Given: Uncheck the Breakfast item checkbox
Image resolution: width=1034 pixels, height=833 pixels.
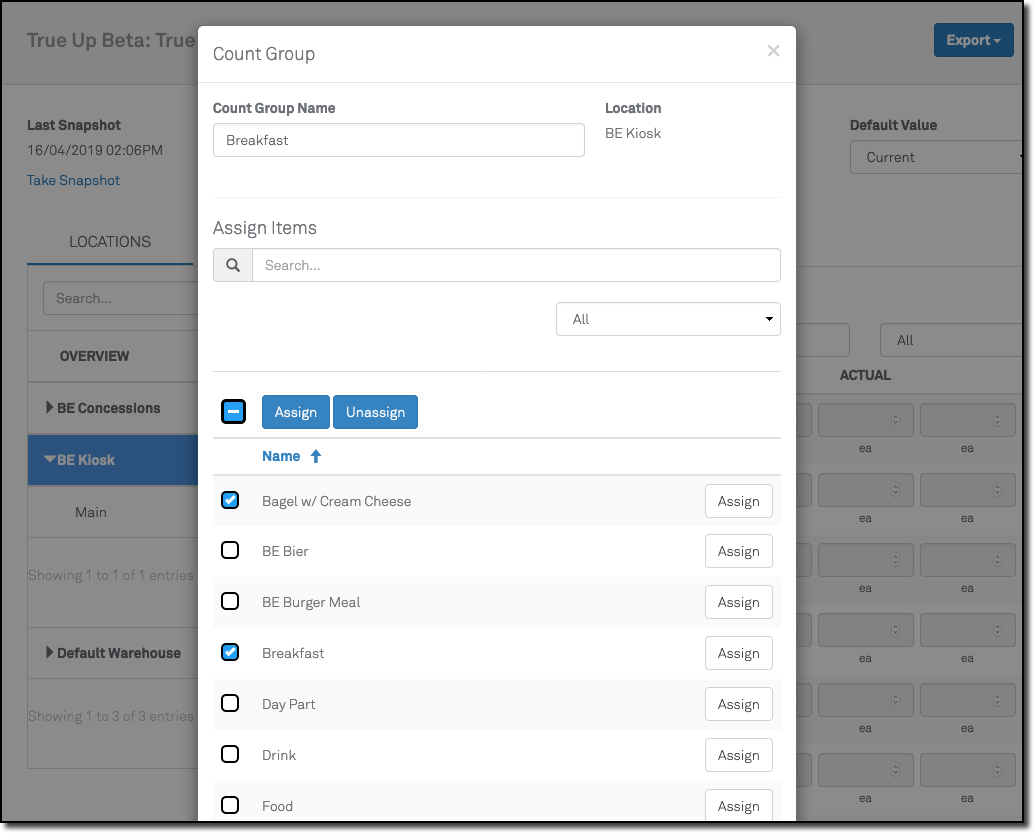Looking at the screenshot, I should [x=230, y=652].
